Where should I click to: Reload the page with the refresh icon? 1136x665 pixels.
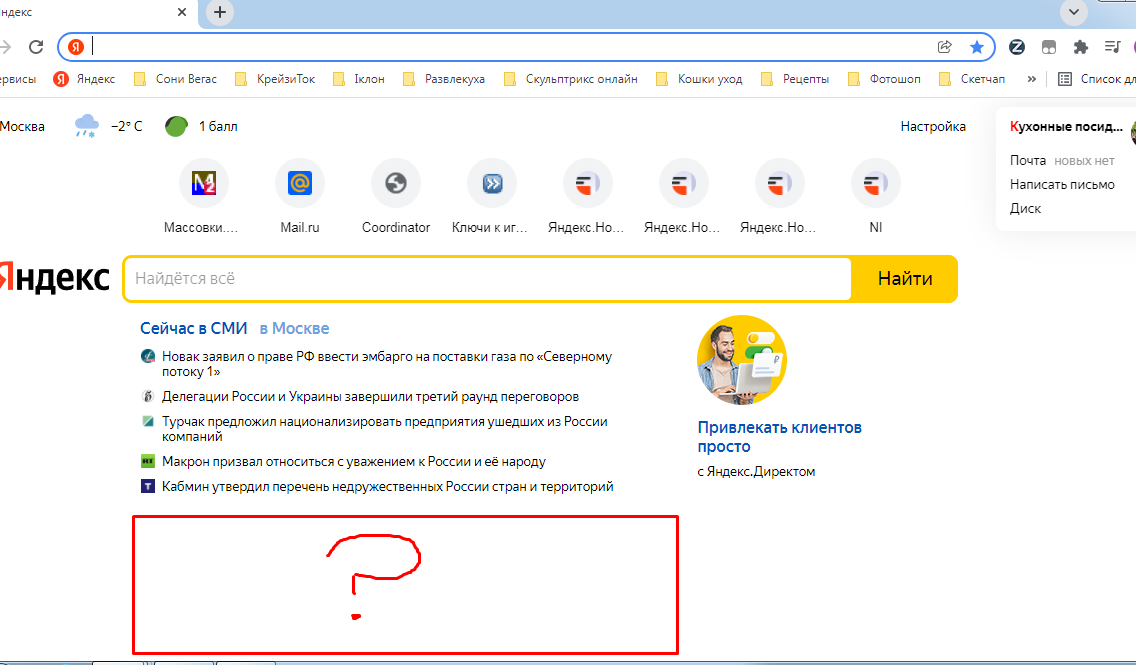pos(36,47)
